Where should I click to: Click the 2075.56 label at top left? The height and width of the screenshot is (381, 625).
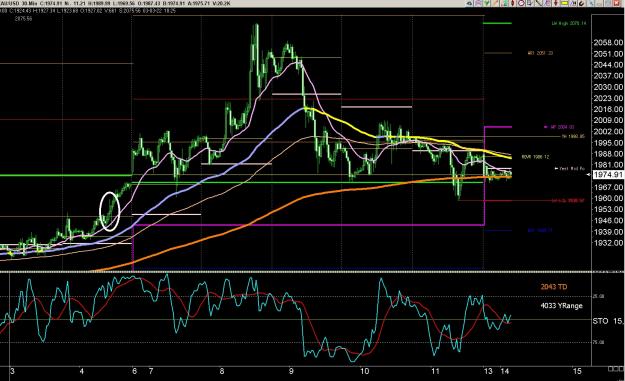click(x=23, y=18)
